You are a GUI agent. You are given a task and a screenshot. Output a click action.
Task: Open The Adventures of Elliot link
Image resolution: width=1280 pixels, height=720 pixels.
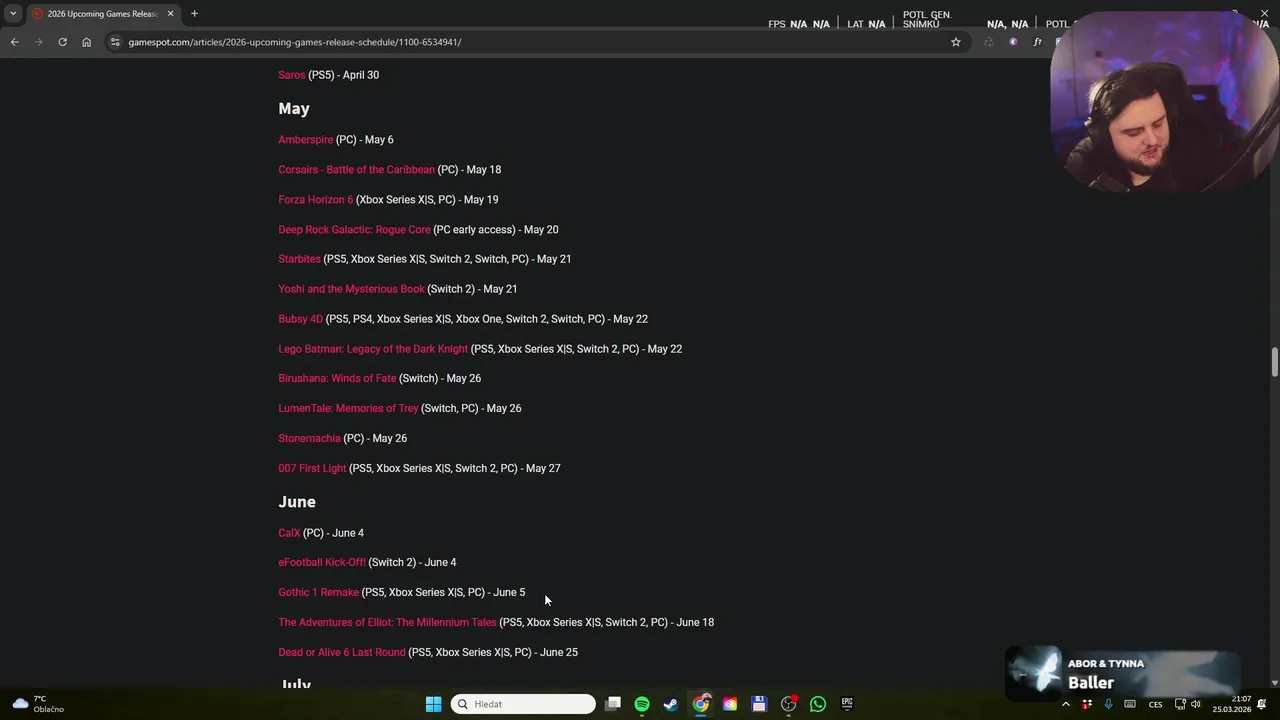[x=387, y=622]
